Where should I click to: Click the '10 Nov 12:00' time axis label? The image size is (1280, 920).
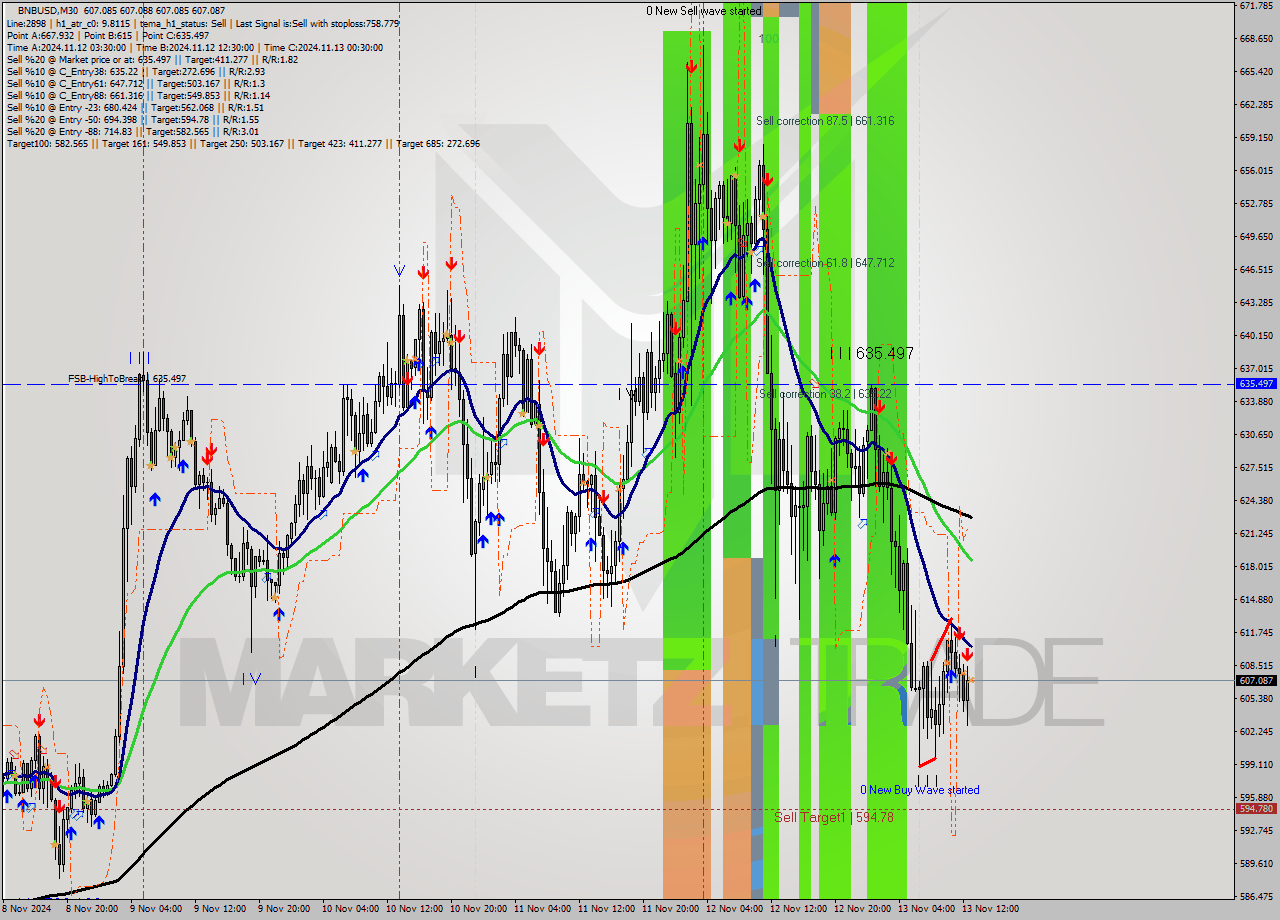coord(414,910)
